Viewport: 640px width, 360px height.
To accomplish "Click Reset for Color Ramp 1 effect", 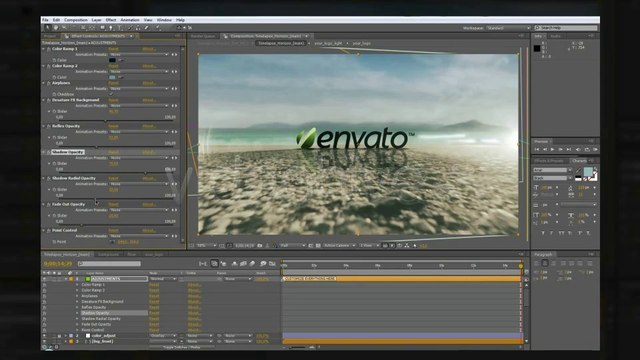I will [x=113, y=49].
